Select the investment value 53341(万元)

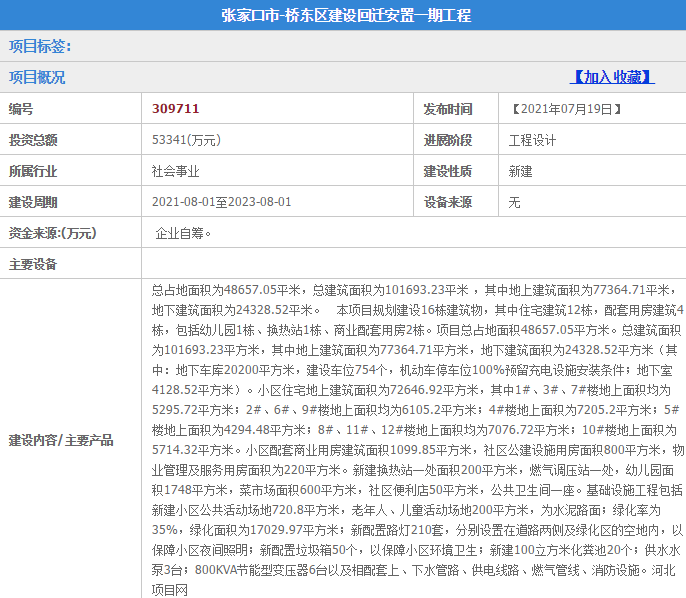[x=186, y=140]
